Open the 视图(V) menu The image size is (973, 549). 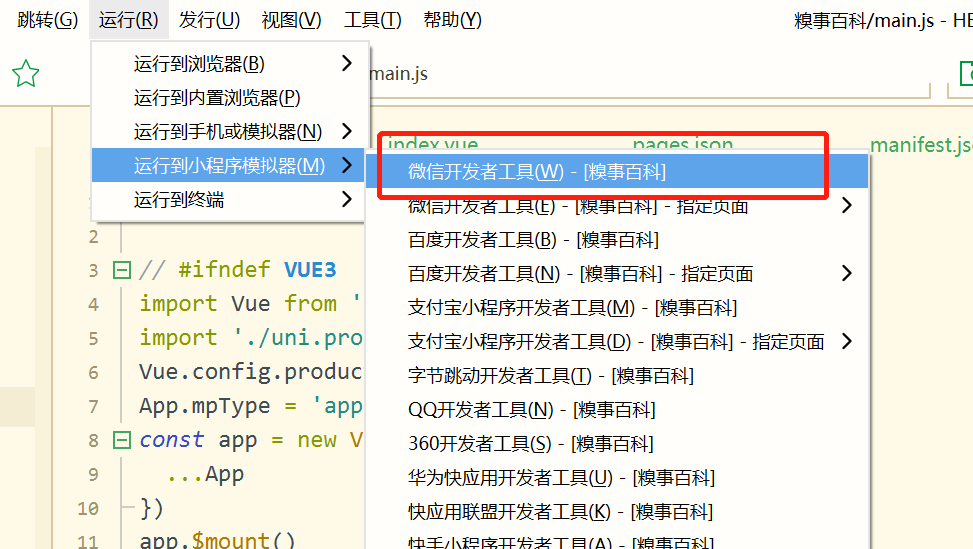291,20
